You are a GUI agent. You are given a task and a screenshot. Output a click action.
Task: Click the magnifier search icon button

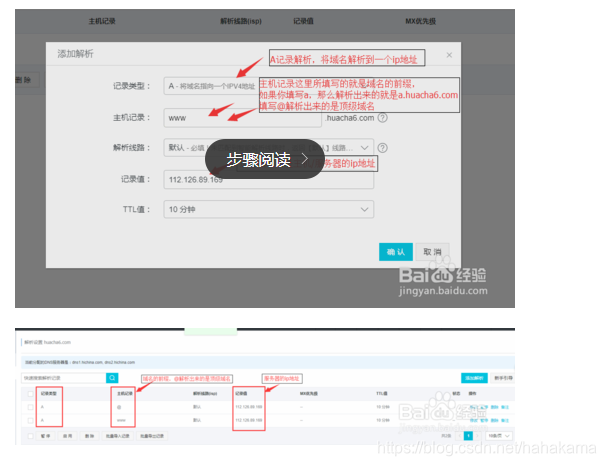click(x=112, y=378)
